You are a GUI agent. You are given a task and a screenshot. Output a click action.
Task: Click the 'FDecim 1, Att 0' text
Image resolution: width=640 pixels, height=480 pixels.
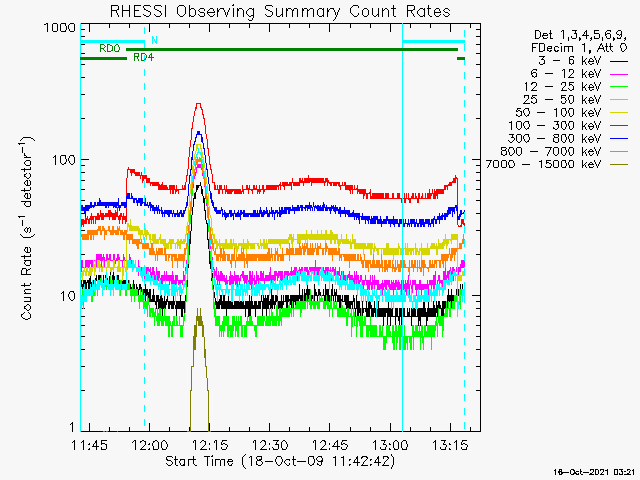[579, 48]
